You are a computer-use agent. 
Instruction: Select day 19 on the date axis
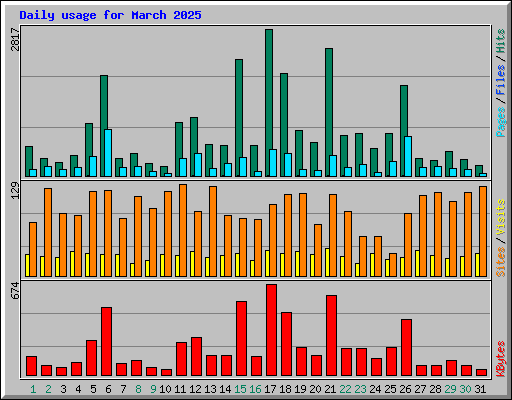(x=300, y=389)
